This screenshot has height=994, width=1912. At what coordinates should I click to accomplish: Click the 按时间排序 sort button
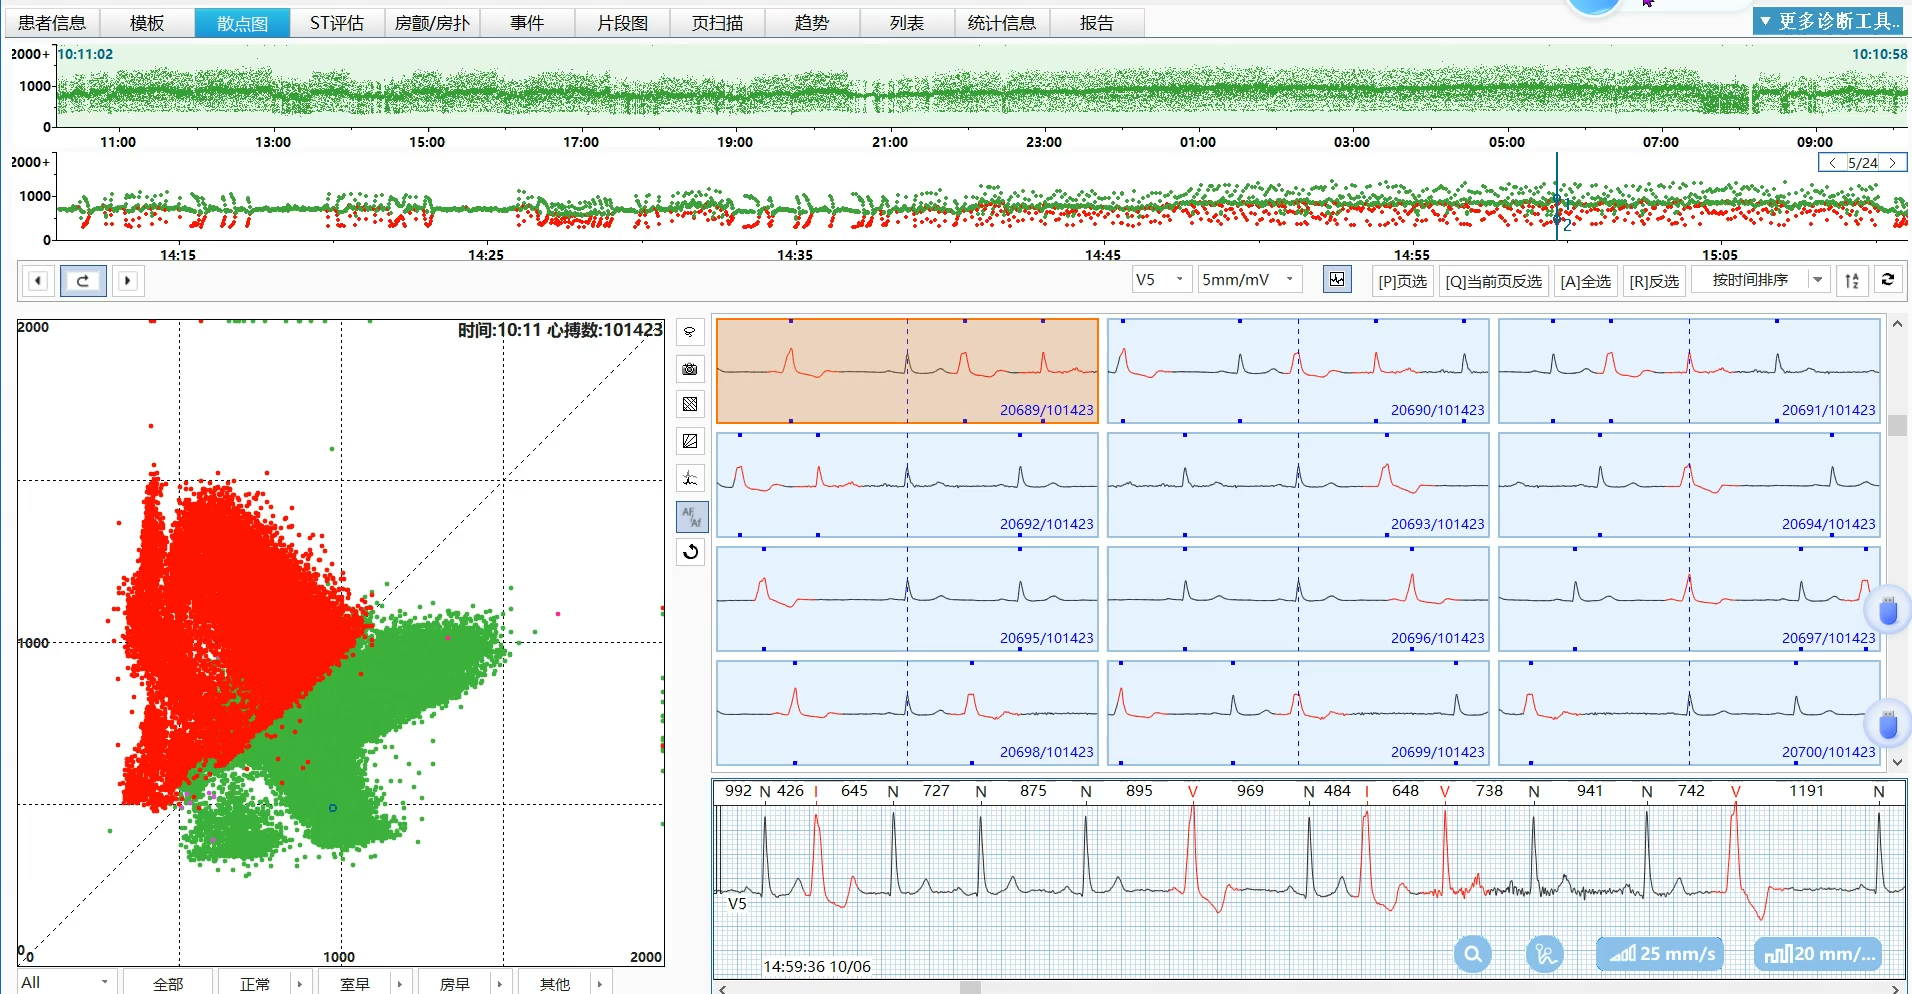tap(1750, 280)
